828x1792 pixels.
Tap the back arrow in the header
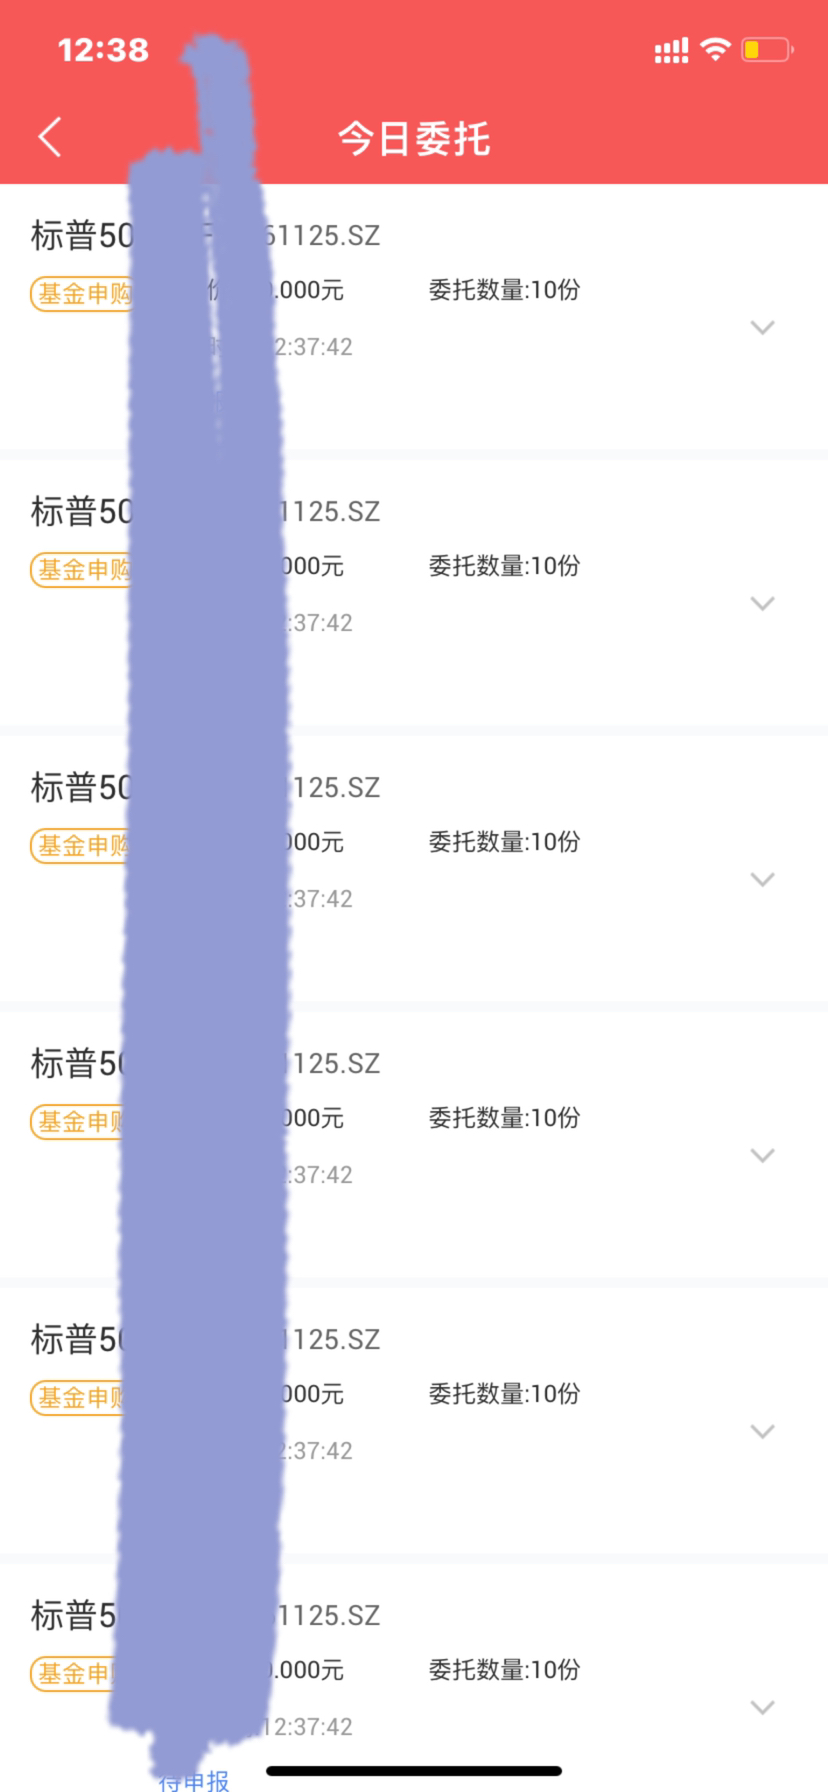tap(50, 137)
